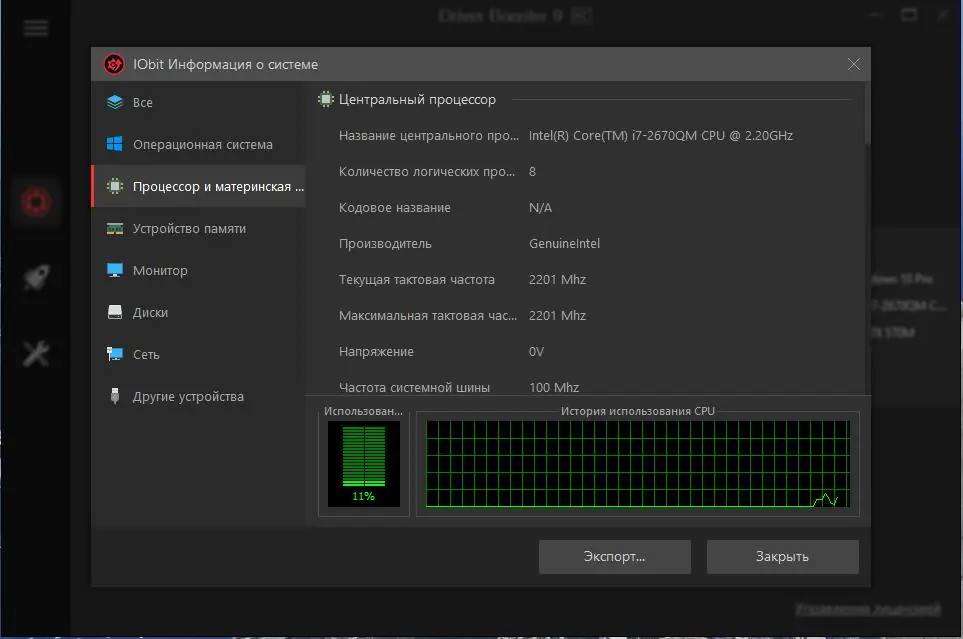Click the CPU usage bar meter
The height and width of the screenshot is (639, 963).
[x=364, y=456]
